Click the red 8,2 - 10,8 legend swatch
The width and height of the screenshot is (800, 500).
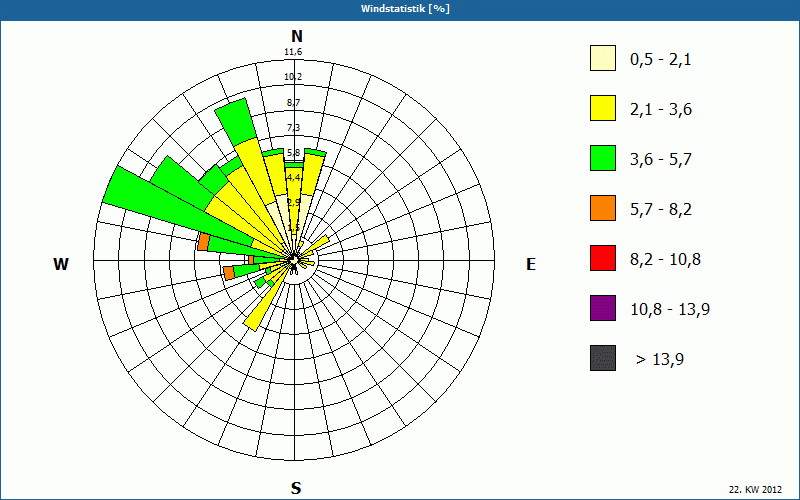coord(603,258)
